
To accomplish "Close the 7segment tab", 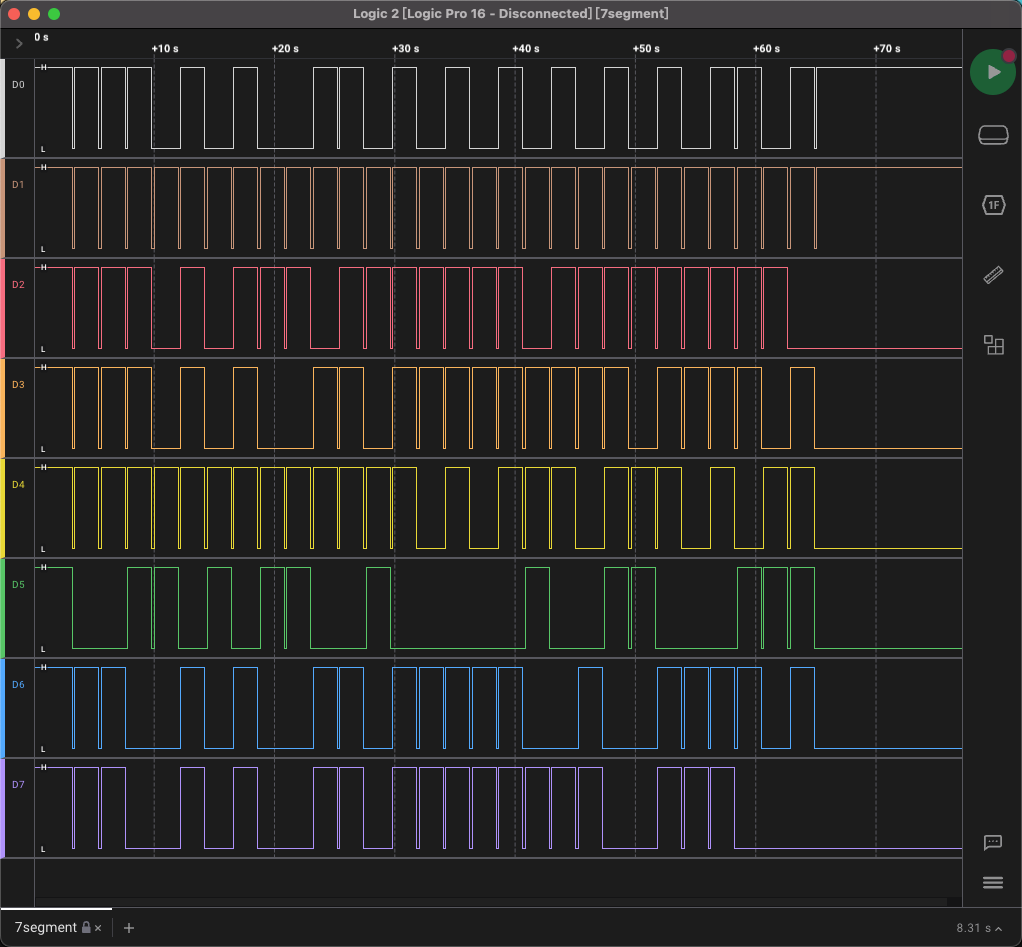I will point(99,928).
